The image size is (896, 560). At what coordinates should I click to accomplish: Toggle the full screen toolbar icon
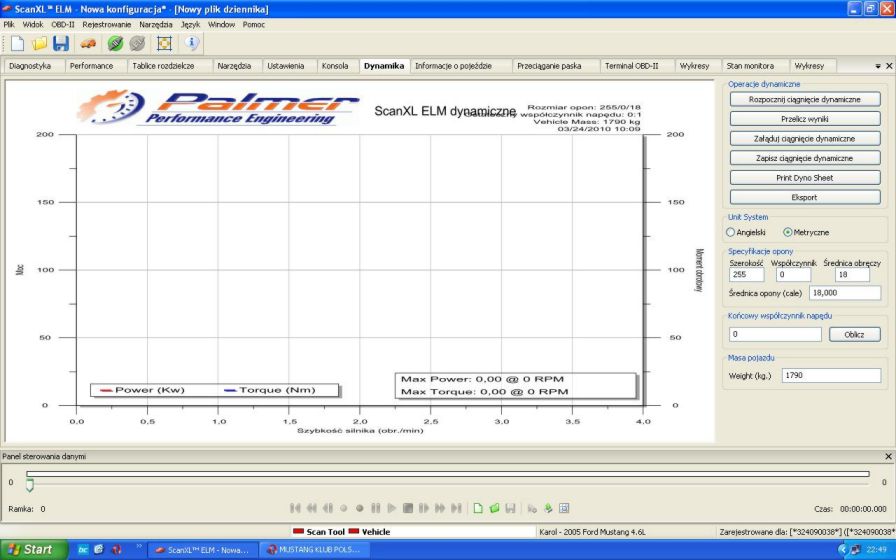(164, 43)
